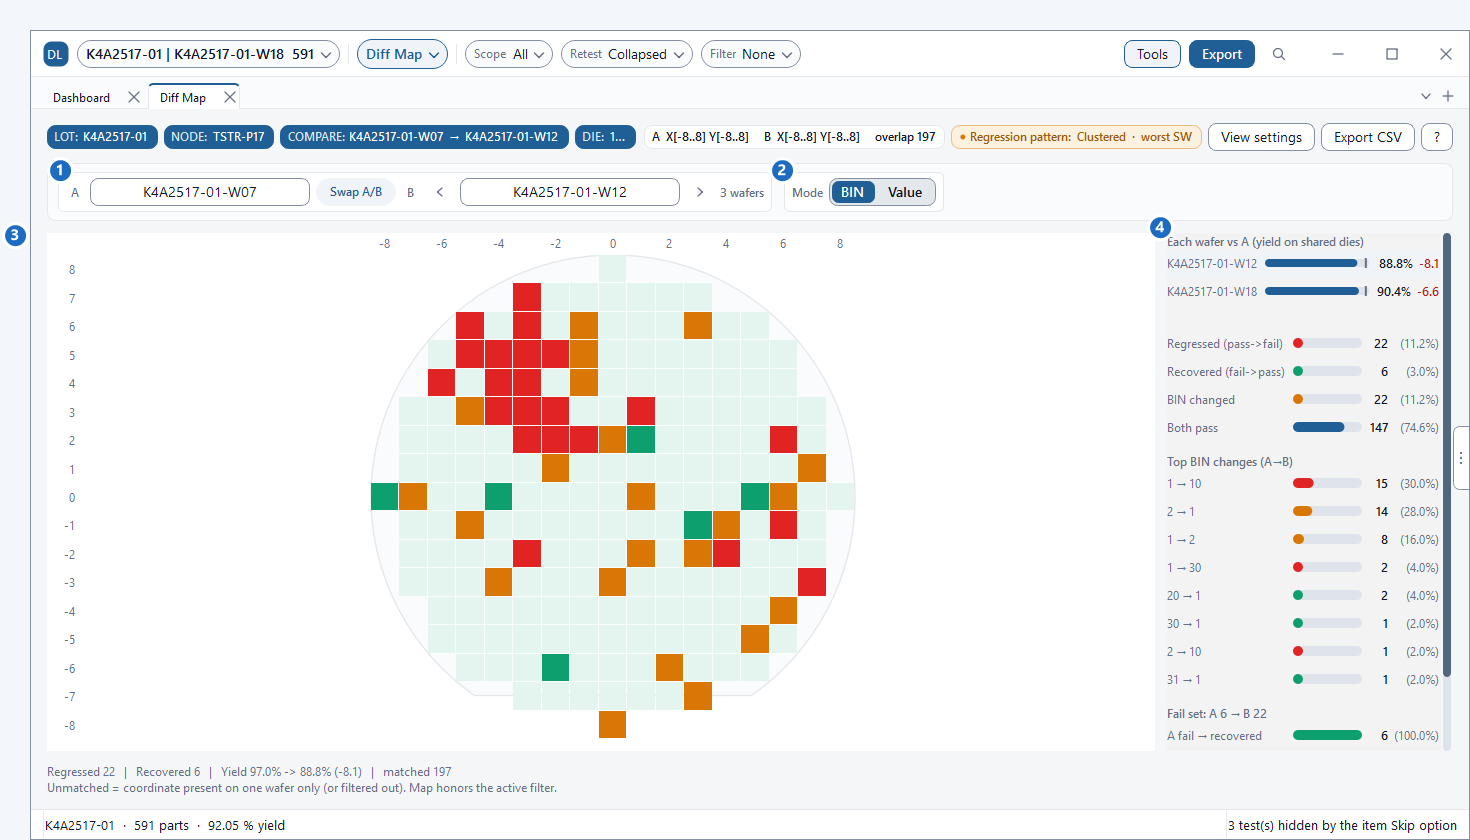Add a new tab with plus icon
The image size is (1470, 840).
click(x=1448, y=96)
